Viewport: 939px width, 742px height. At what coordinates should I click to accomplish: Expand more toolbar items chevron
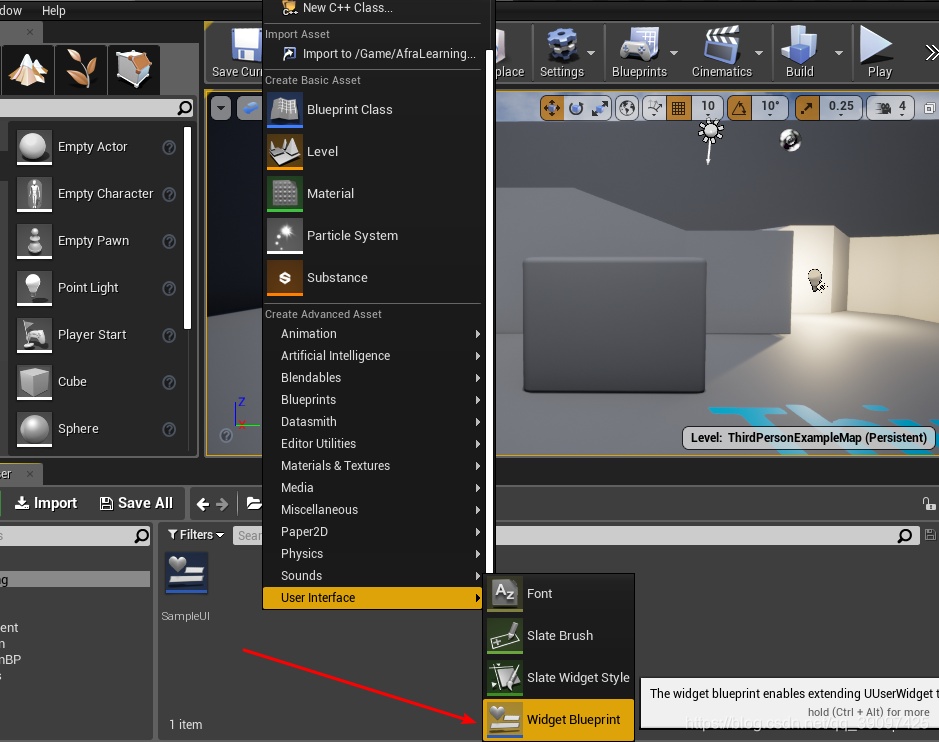pos(931,53)
